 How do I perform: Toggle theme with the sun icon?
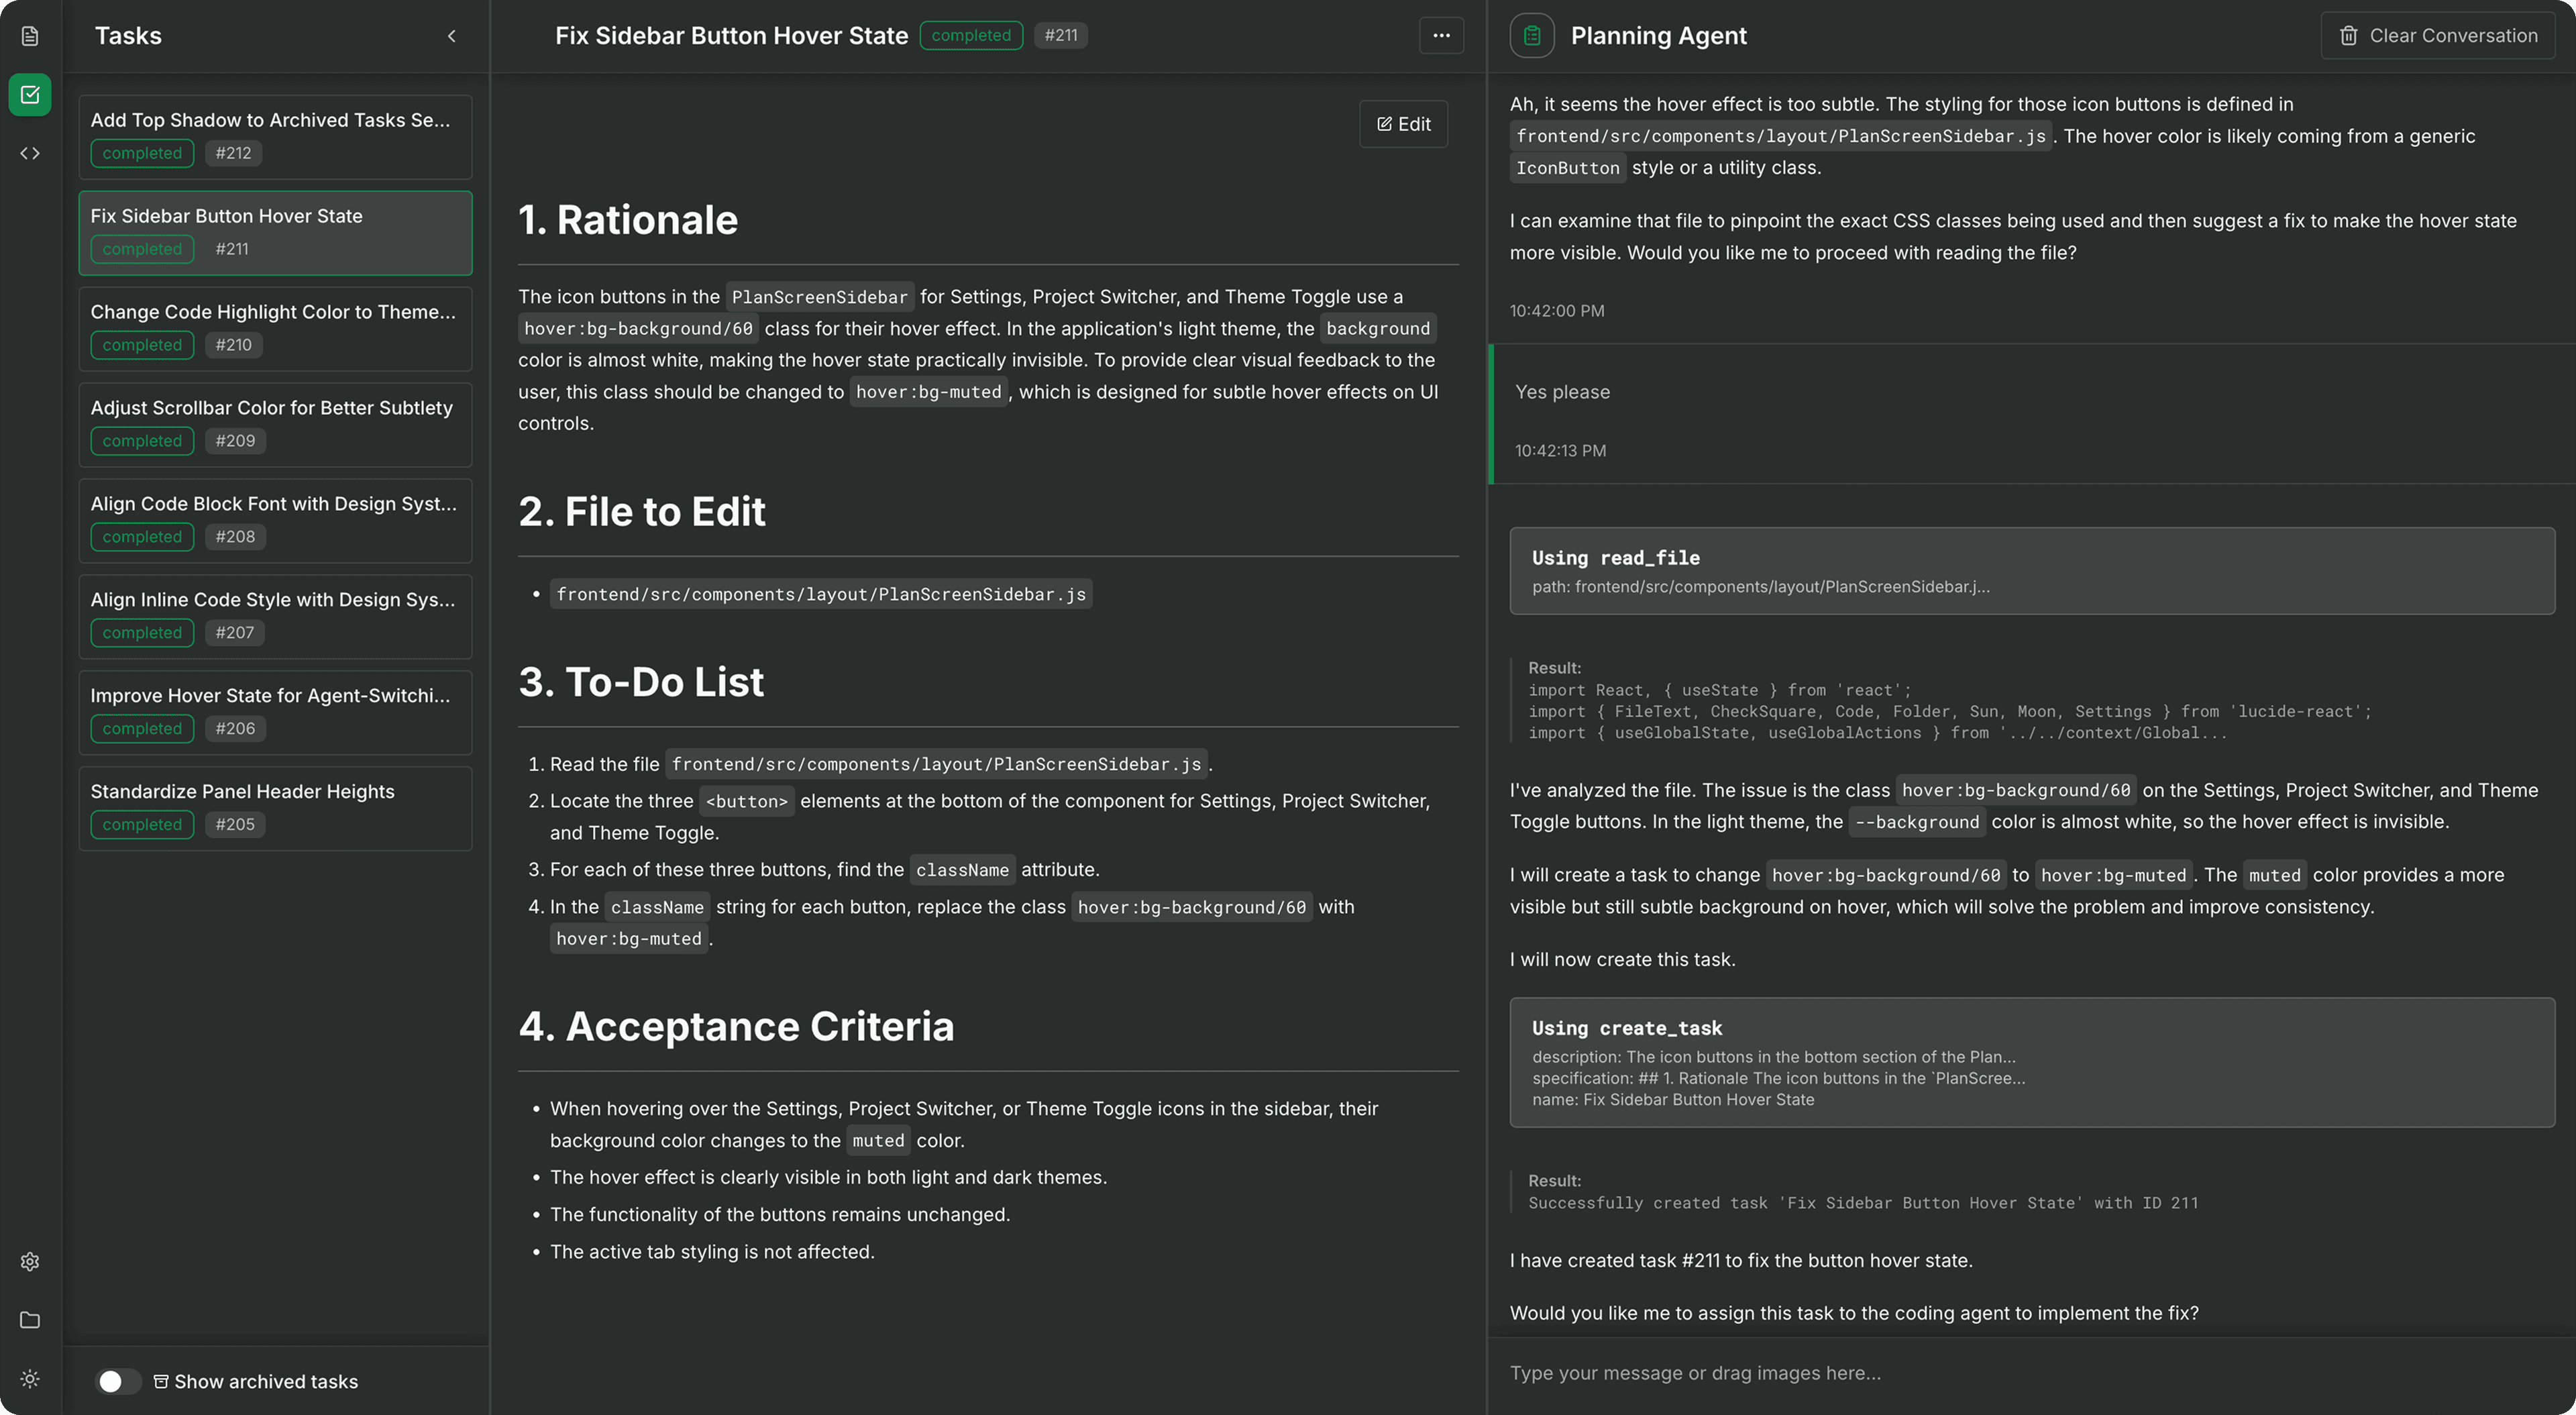(30, 1379)
